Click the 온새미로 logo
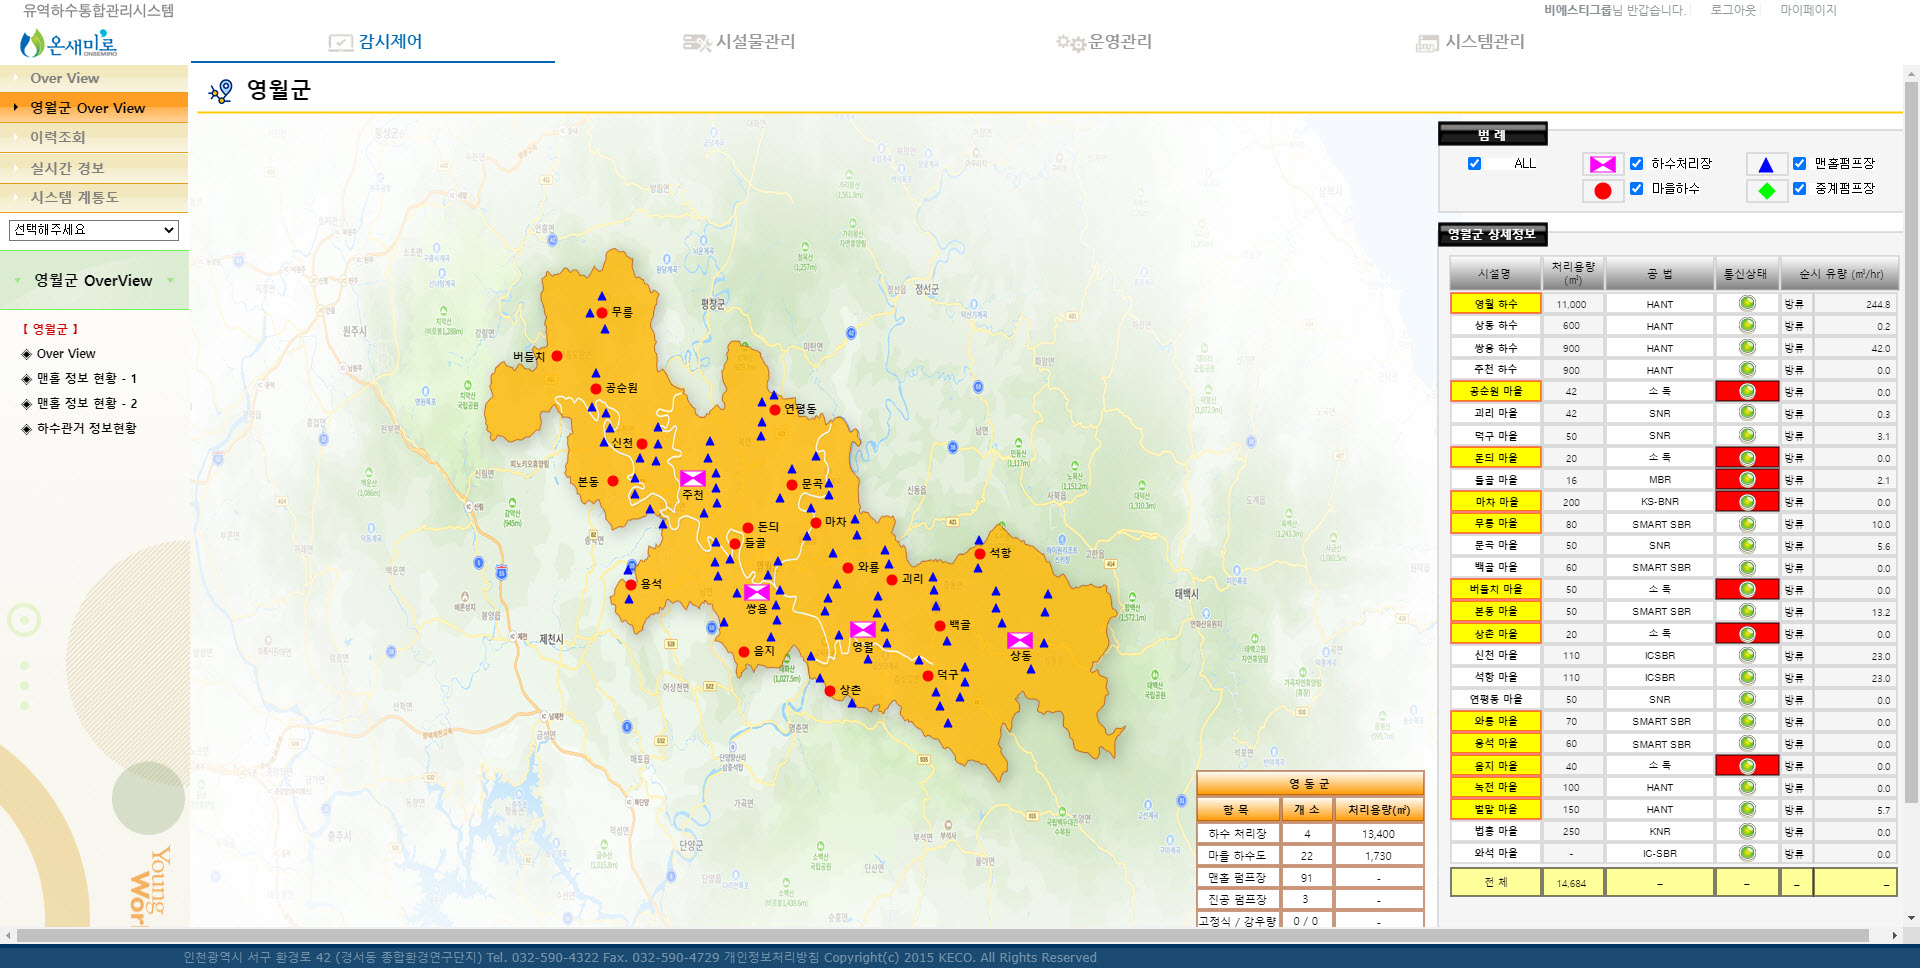The image size is (1920, 969). tap(69, 43)
